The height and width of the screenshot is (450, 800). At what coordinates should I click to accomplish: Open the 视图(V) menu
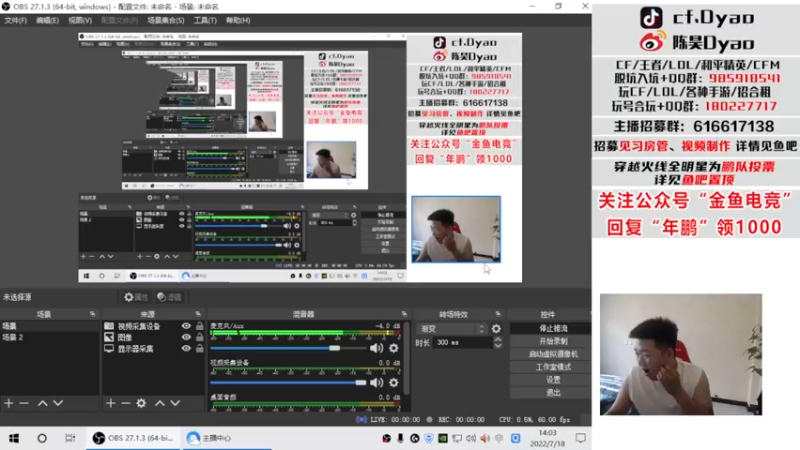(80, 20)
